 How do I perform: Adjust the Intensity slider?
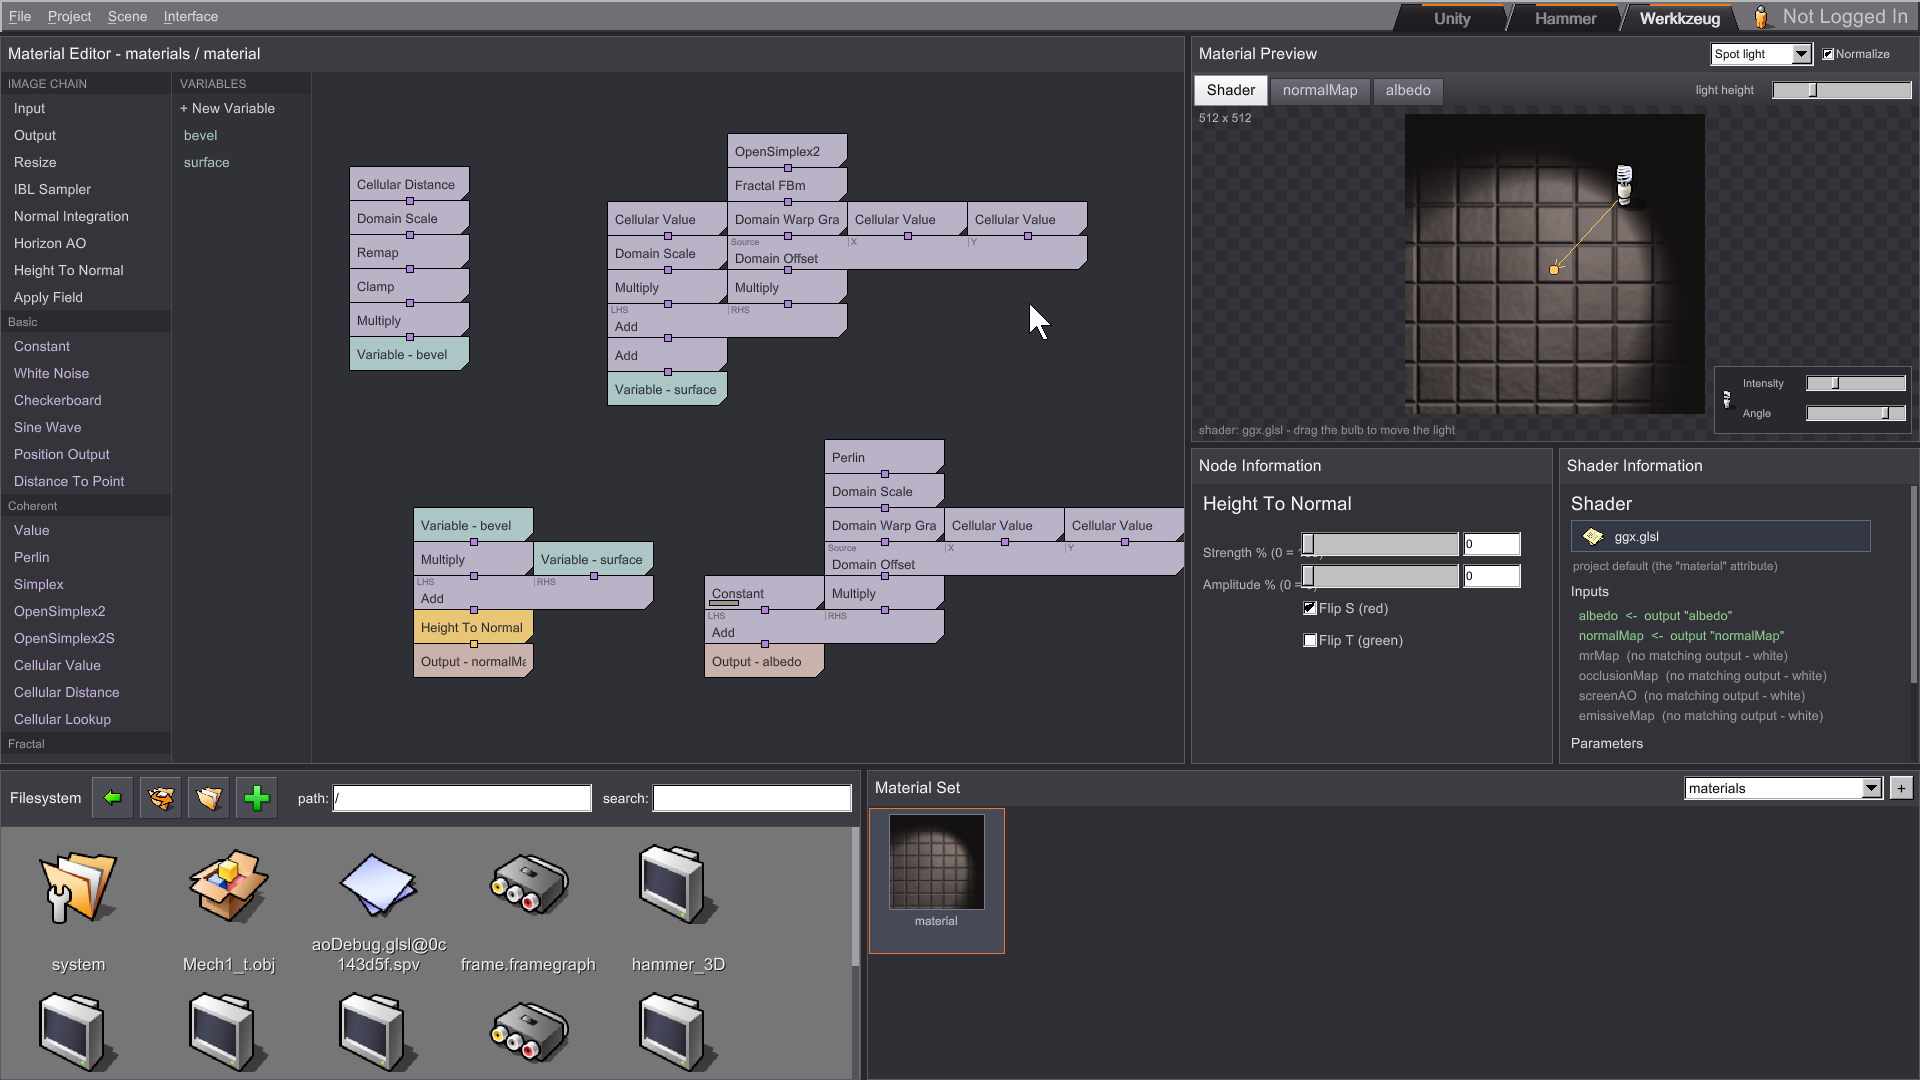coord(1856,383)
